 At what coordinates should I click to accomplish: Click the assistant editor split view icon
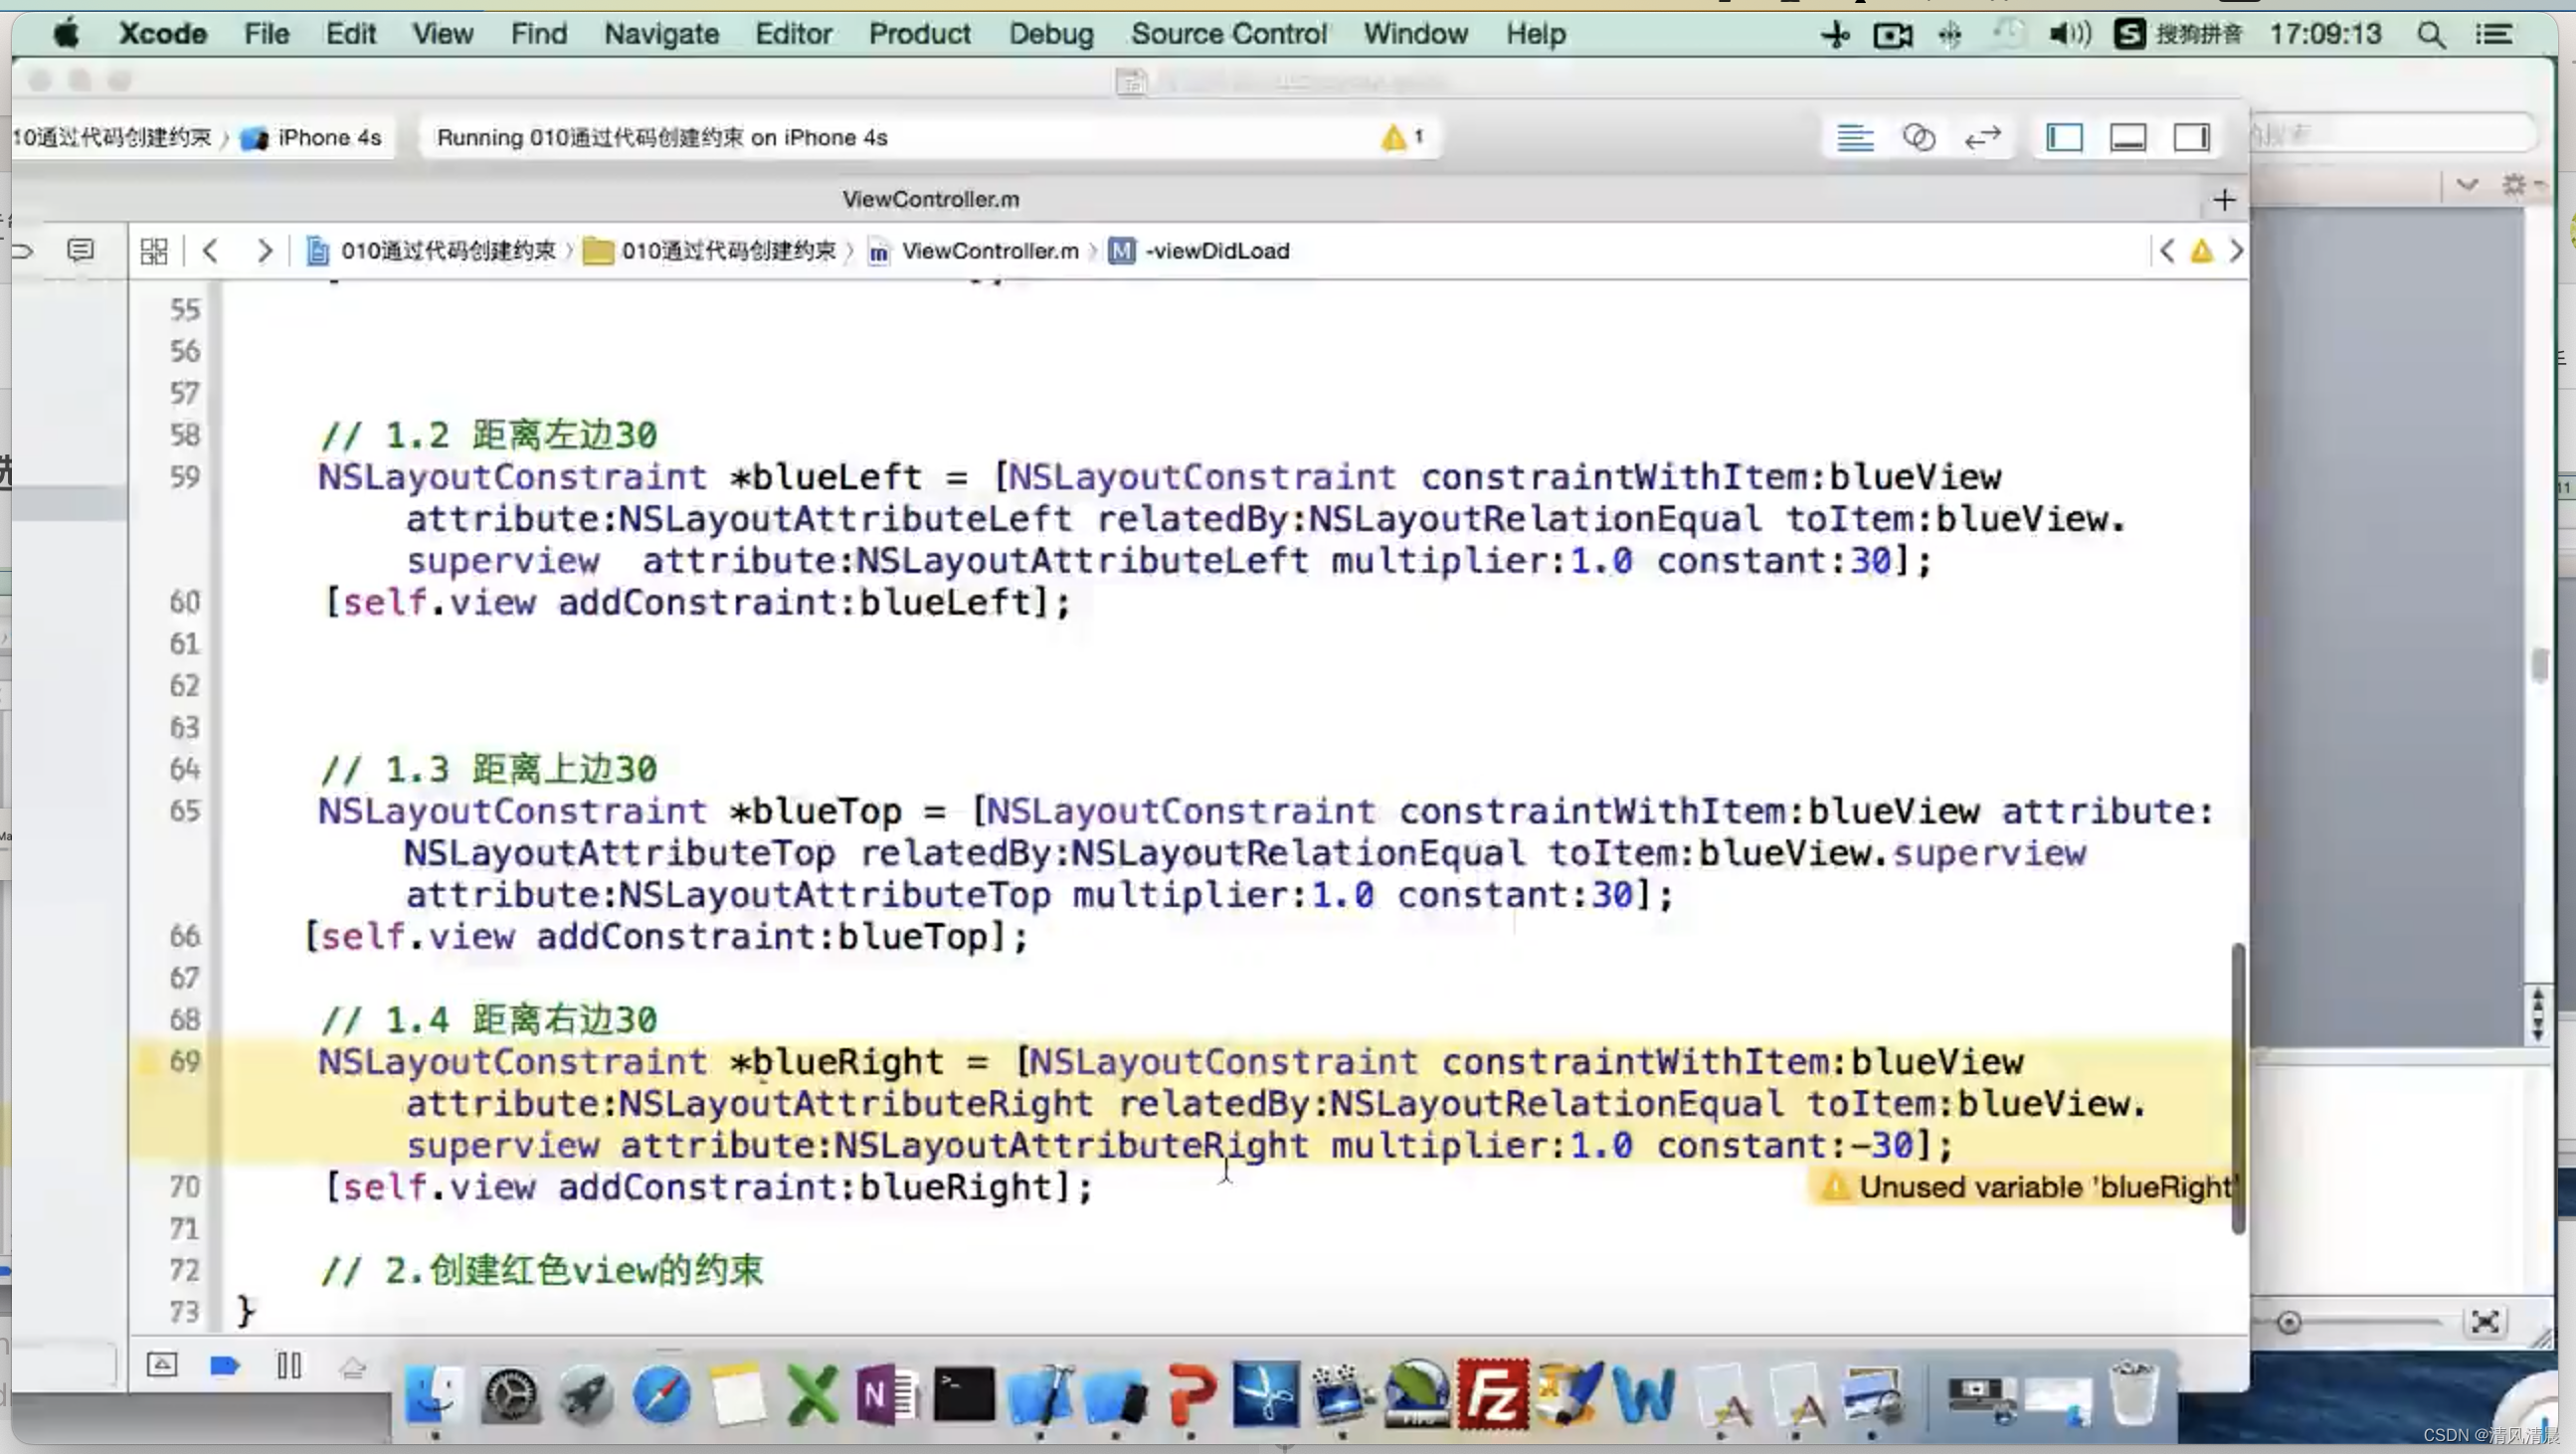[1918, 138]
